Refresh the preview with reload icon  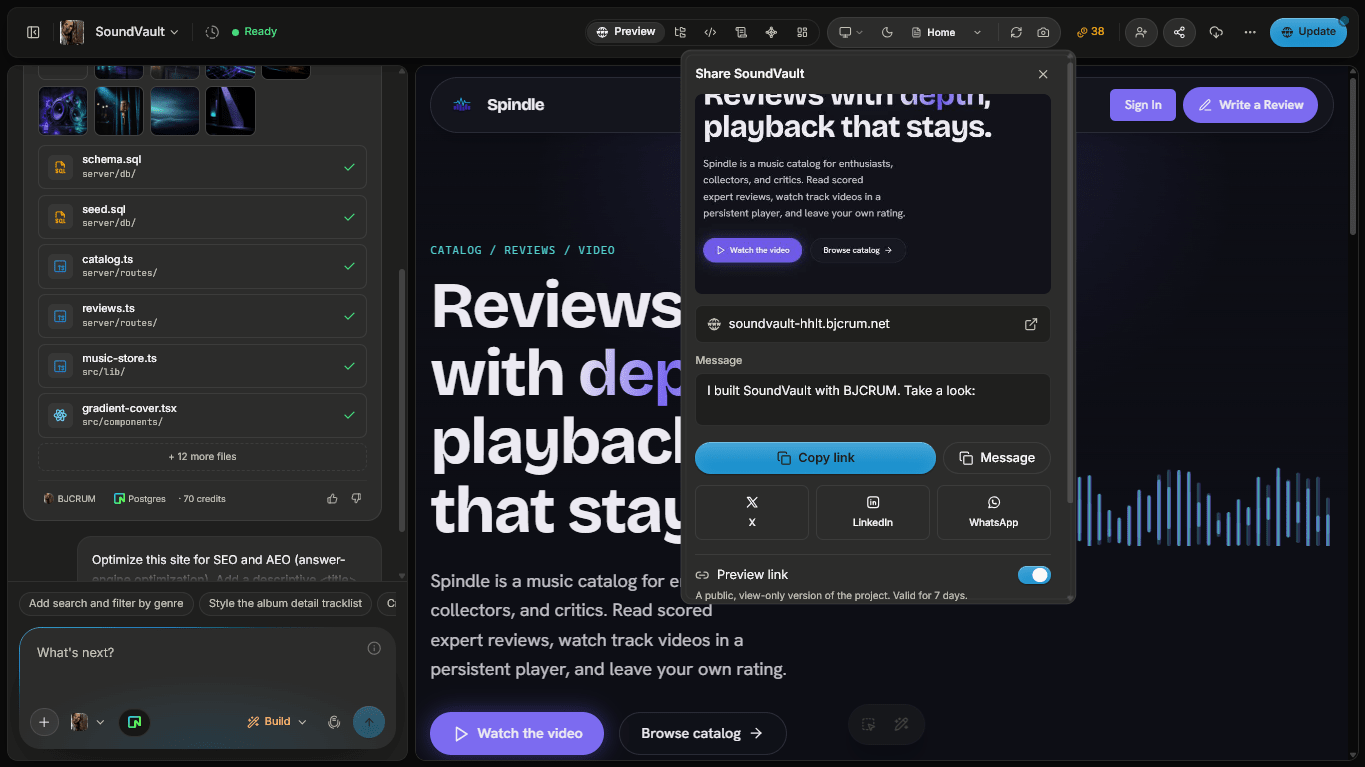[1016, 32]
